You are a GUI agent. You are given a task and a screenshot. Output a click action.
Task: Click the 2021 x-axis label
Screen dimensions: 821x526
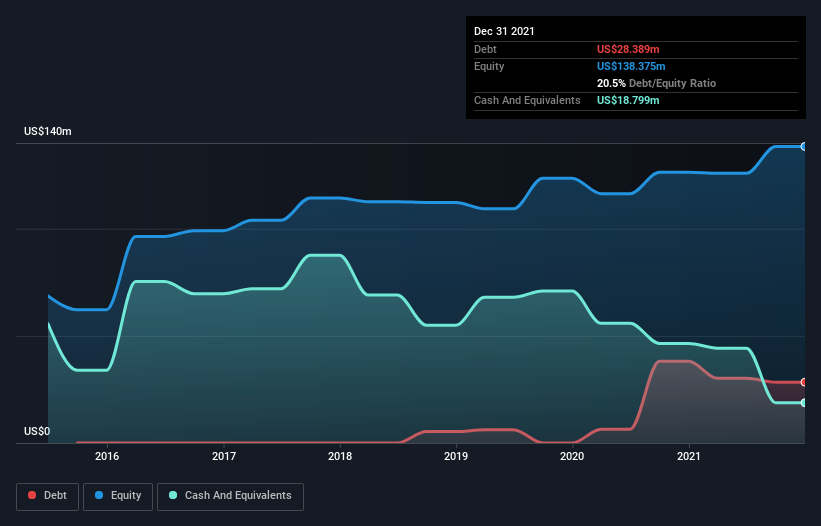tap(689, 456)
